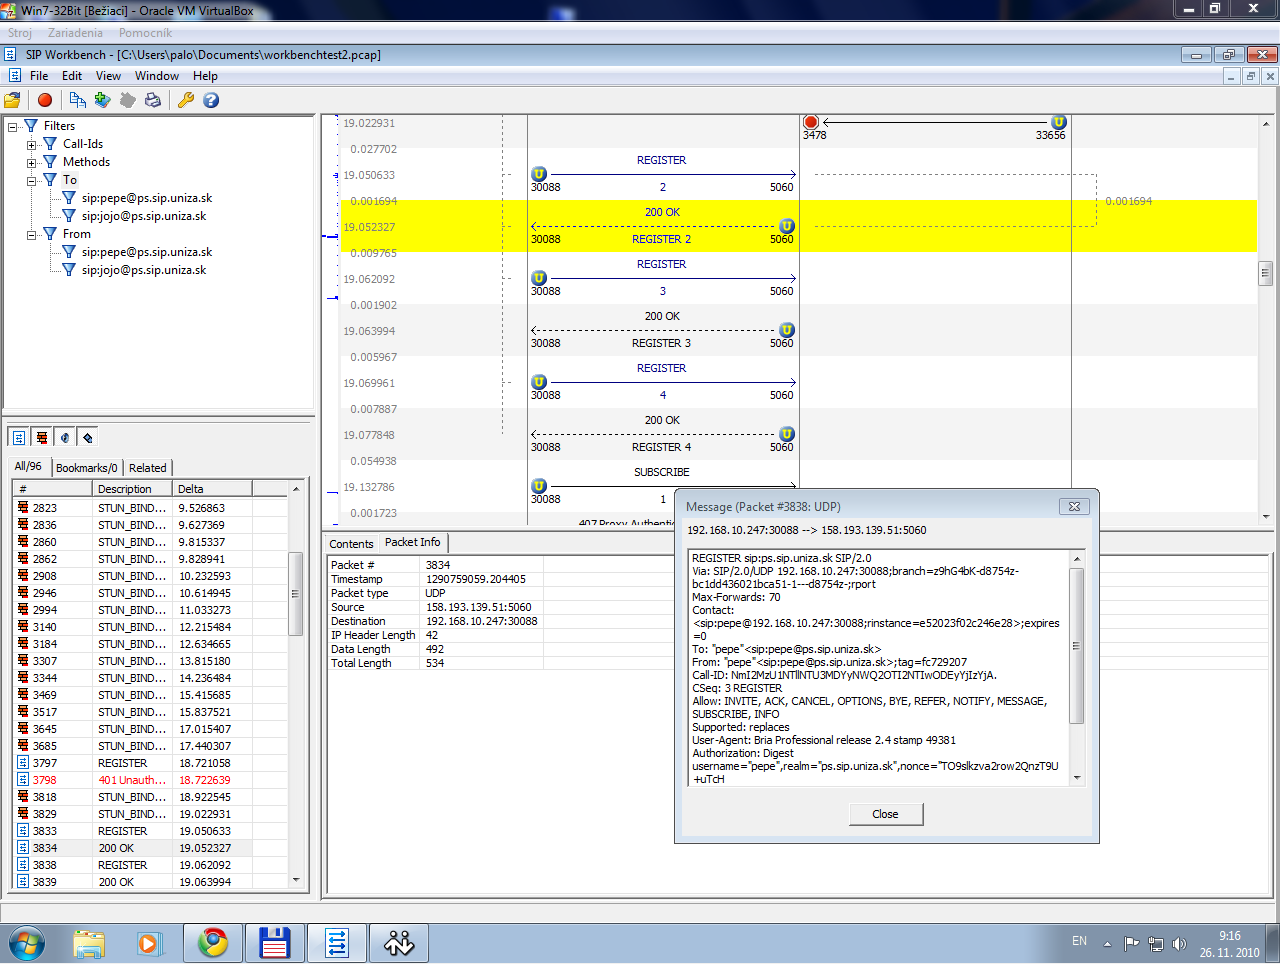1280x964 pixels.
Task: Select packet 3797 REGISTER row
Action: click(x=151, y=763)
